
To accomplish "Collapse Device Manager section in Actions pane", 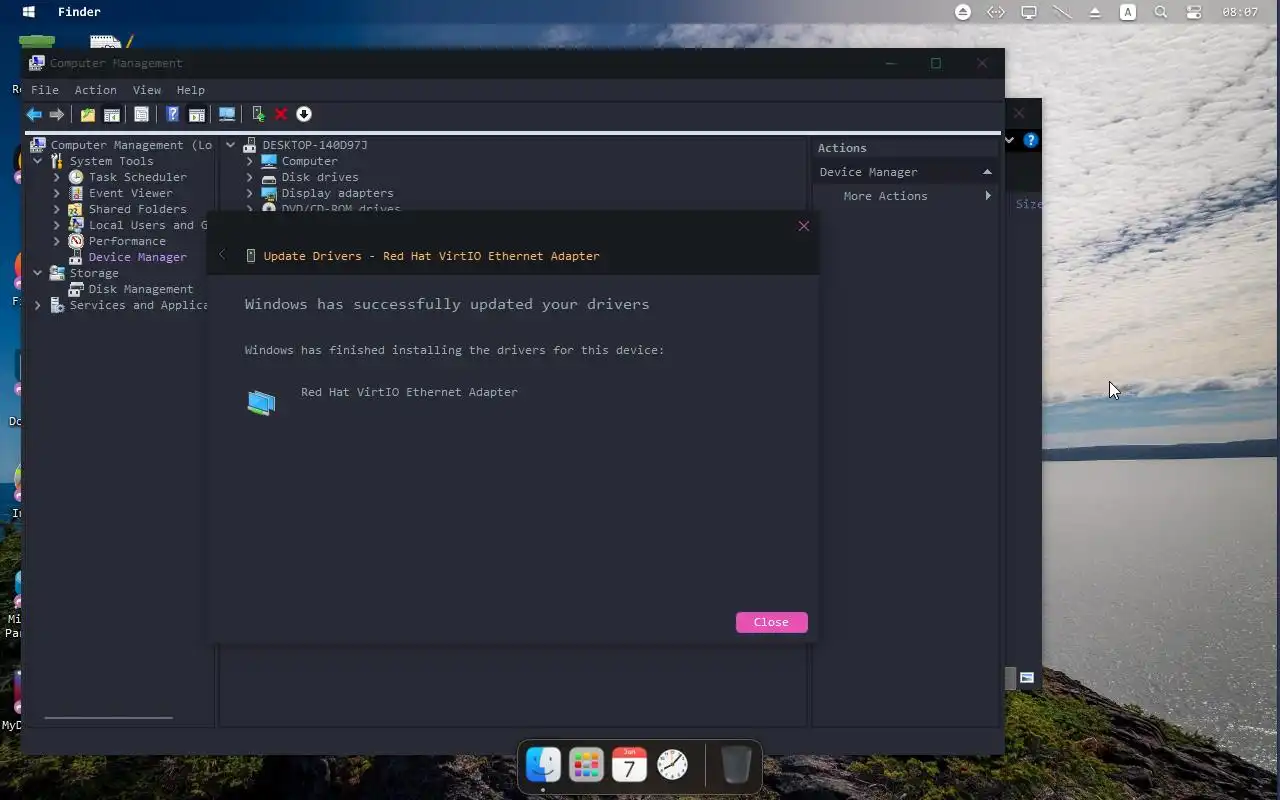I will (x=987, y=172).
